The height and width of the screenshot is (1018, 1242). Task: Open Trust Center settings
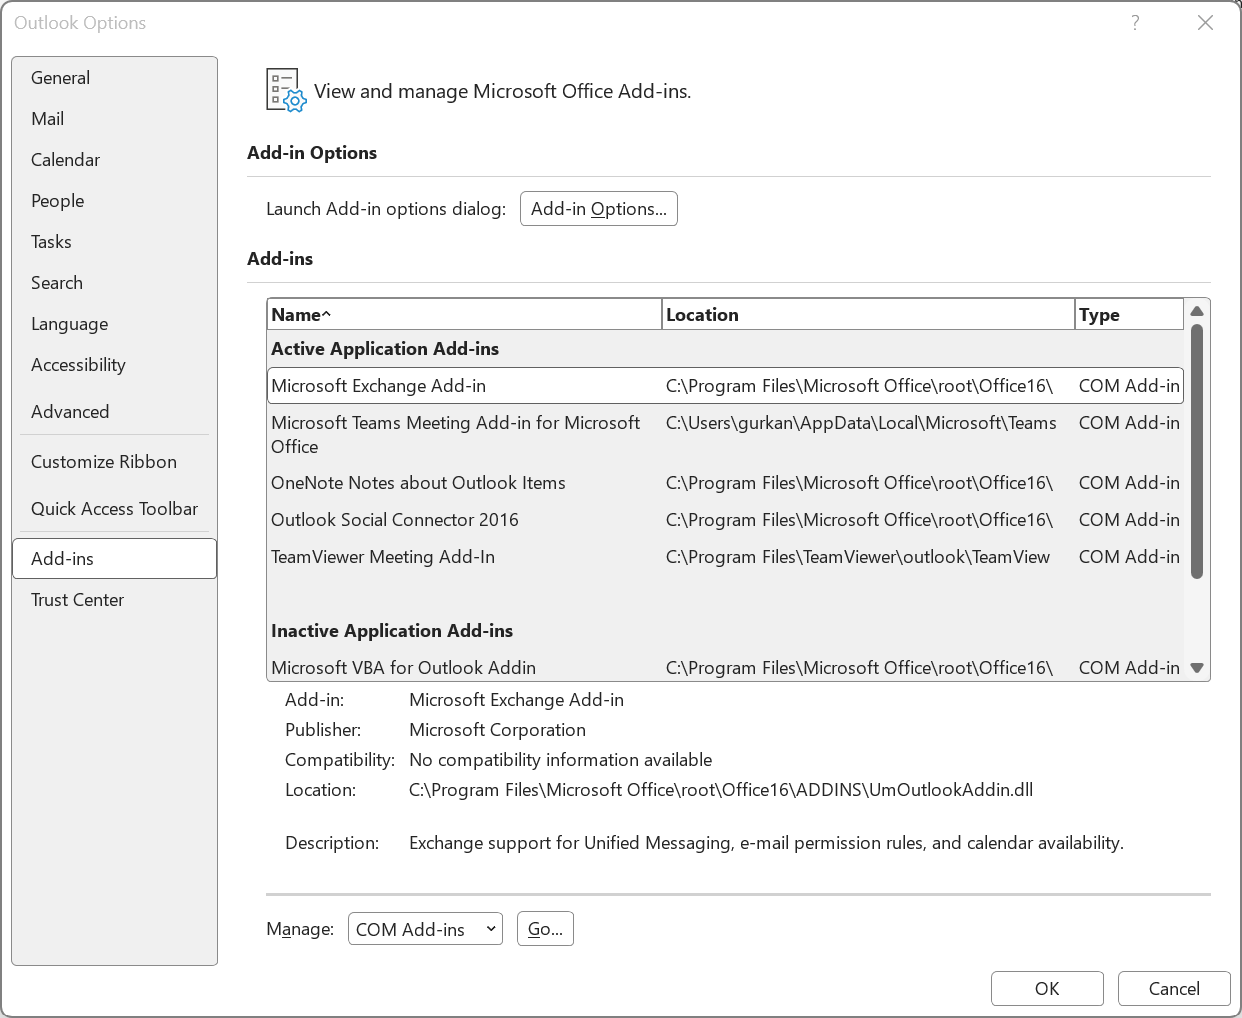pos(114,600)
